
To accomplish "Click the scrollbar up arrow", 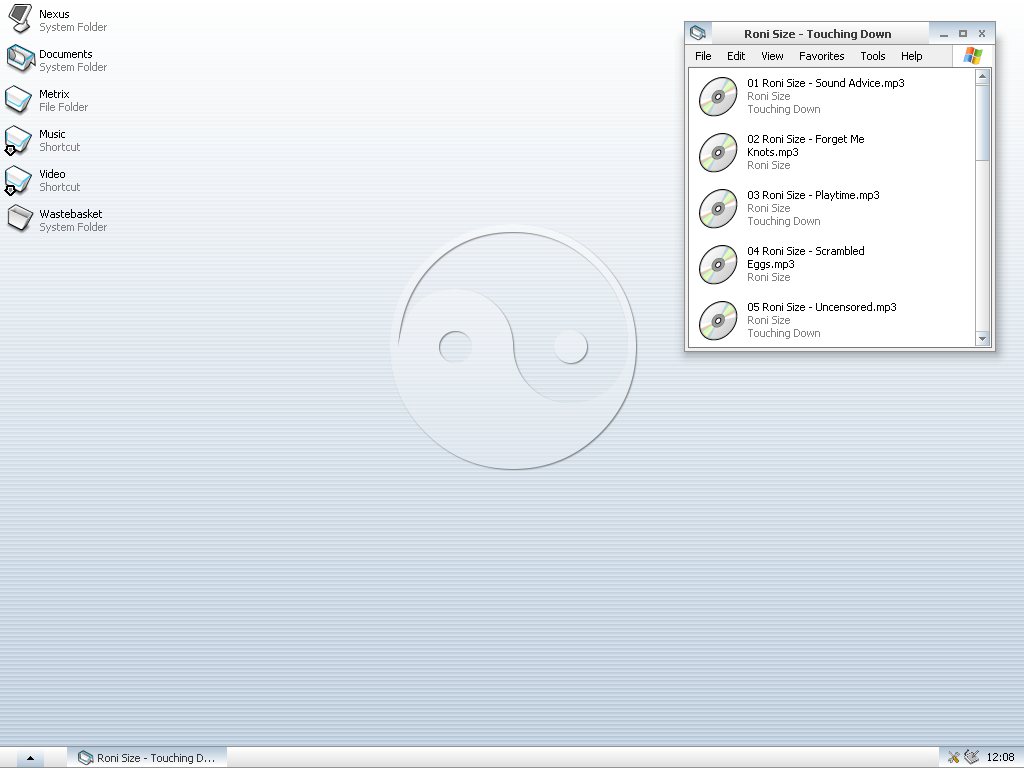I will pyautogui.click(x=982, y=76).
